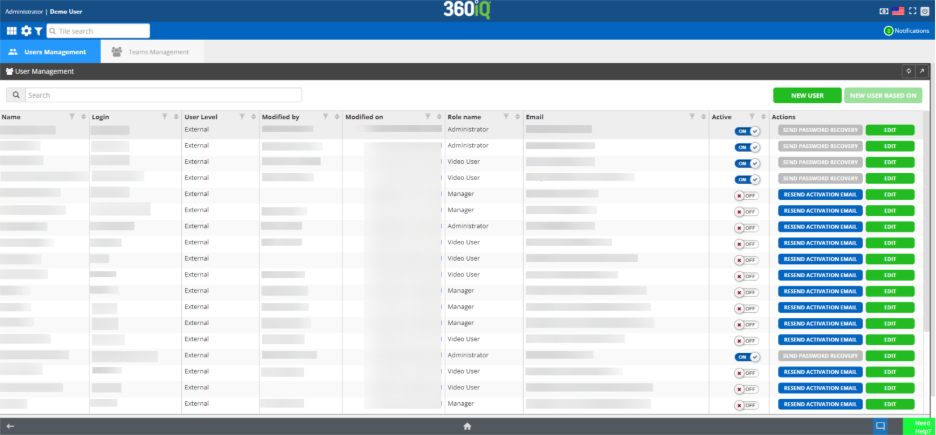Switch to the Teams Management tab
The height and width of the screenshot is (435, 936).
click(151, 52)
